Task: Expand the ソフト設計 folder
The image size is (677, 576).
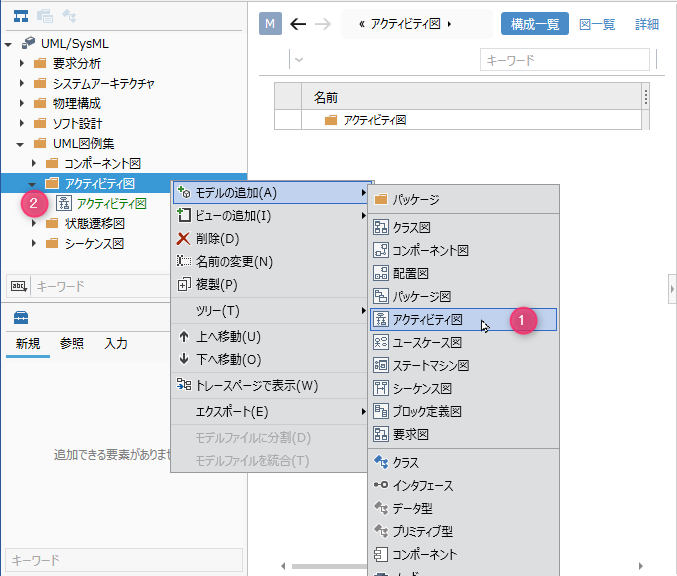Action: [22, 123]
